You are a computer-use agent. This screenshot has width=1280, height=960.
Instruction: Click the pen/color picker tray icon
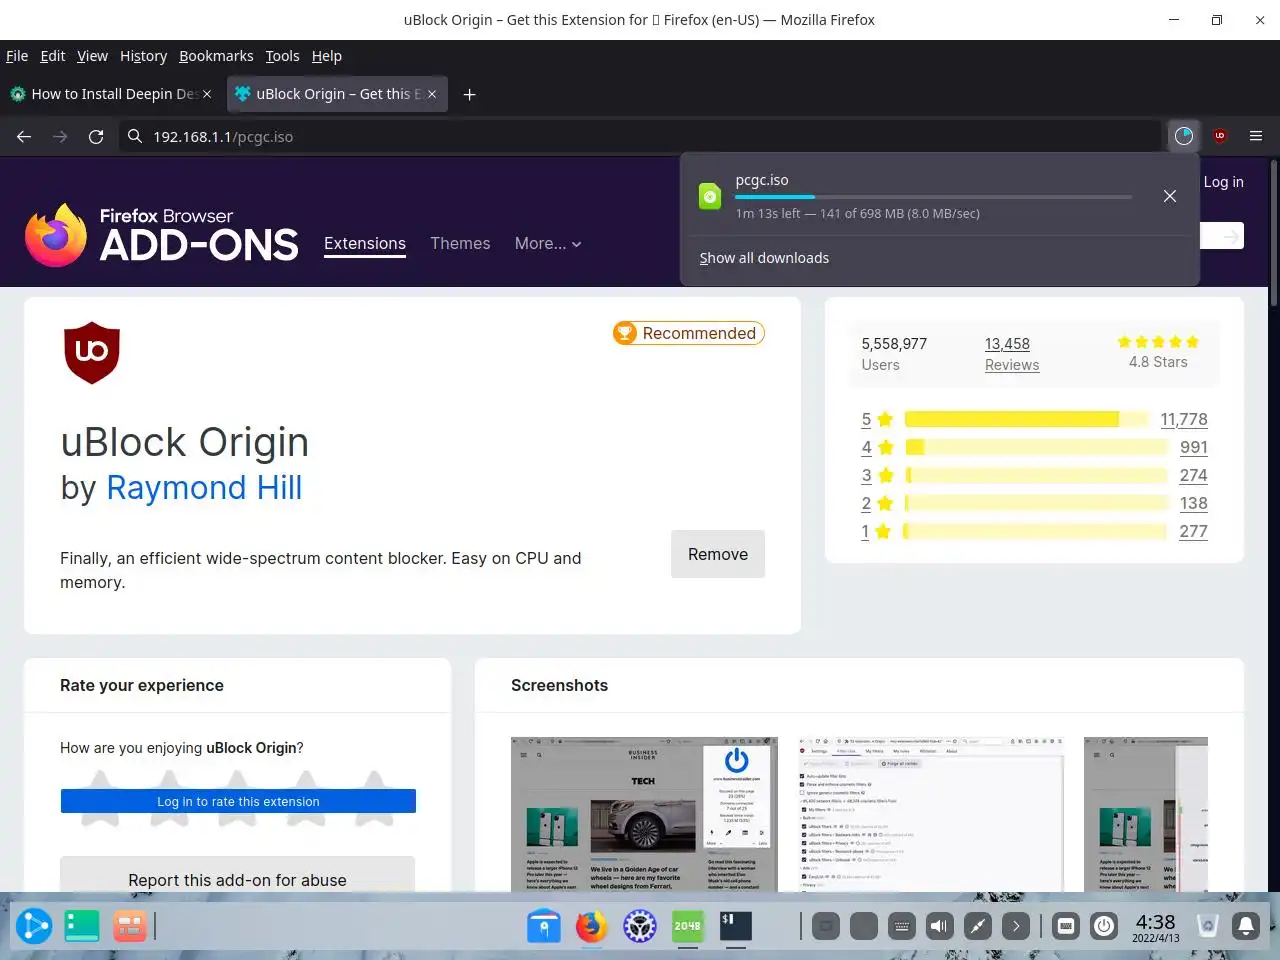click(977, 926)
